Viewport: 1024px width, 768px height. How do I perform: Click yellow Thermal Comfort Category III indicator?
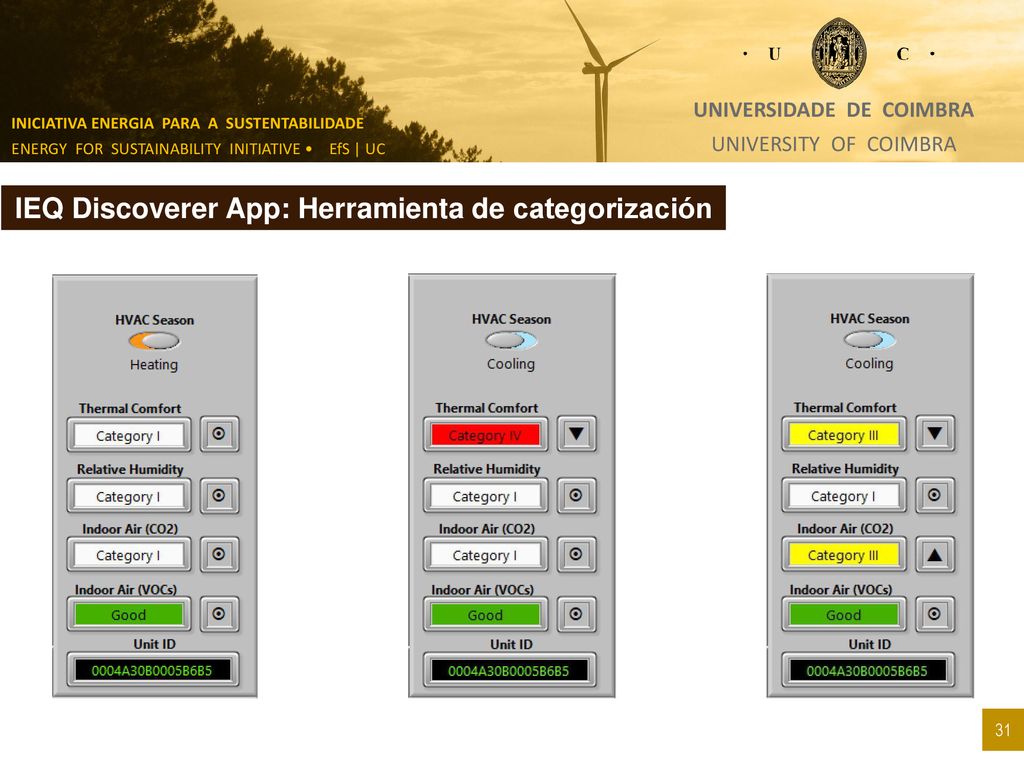pyautogui.click(x=844, y=435)
